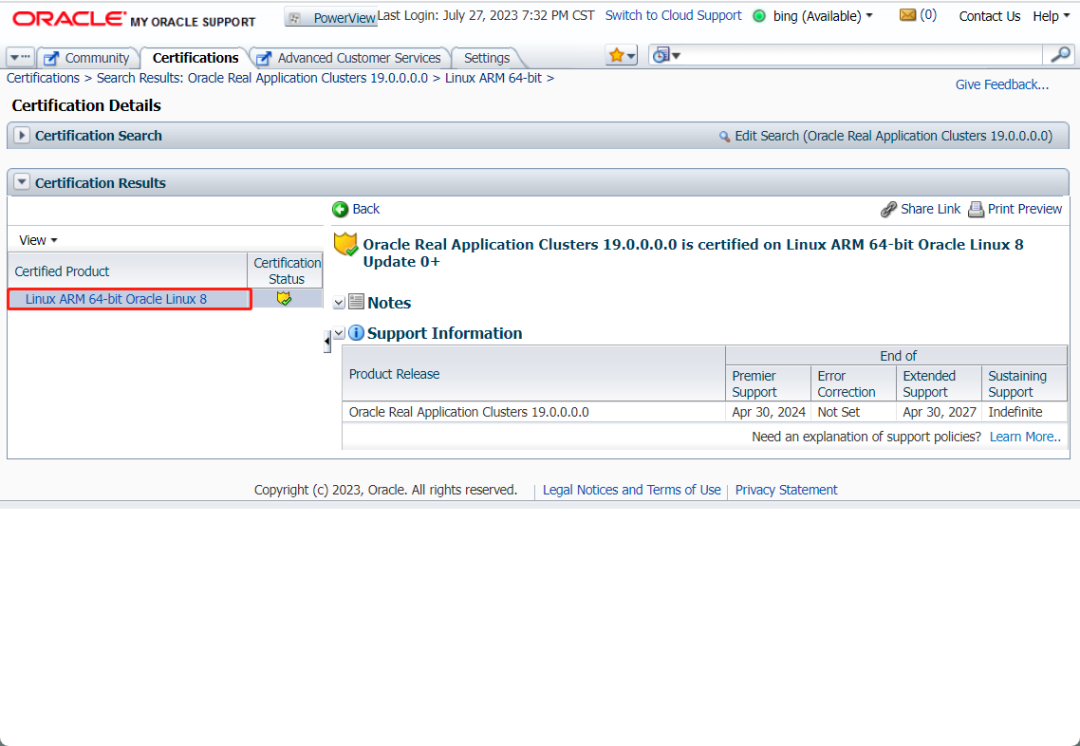Open the bing (Available) status dropdown

point(822,16)
